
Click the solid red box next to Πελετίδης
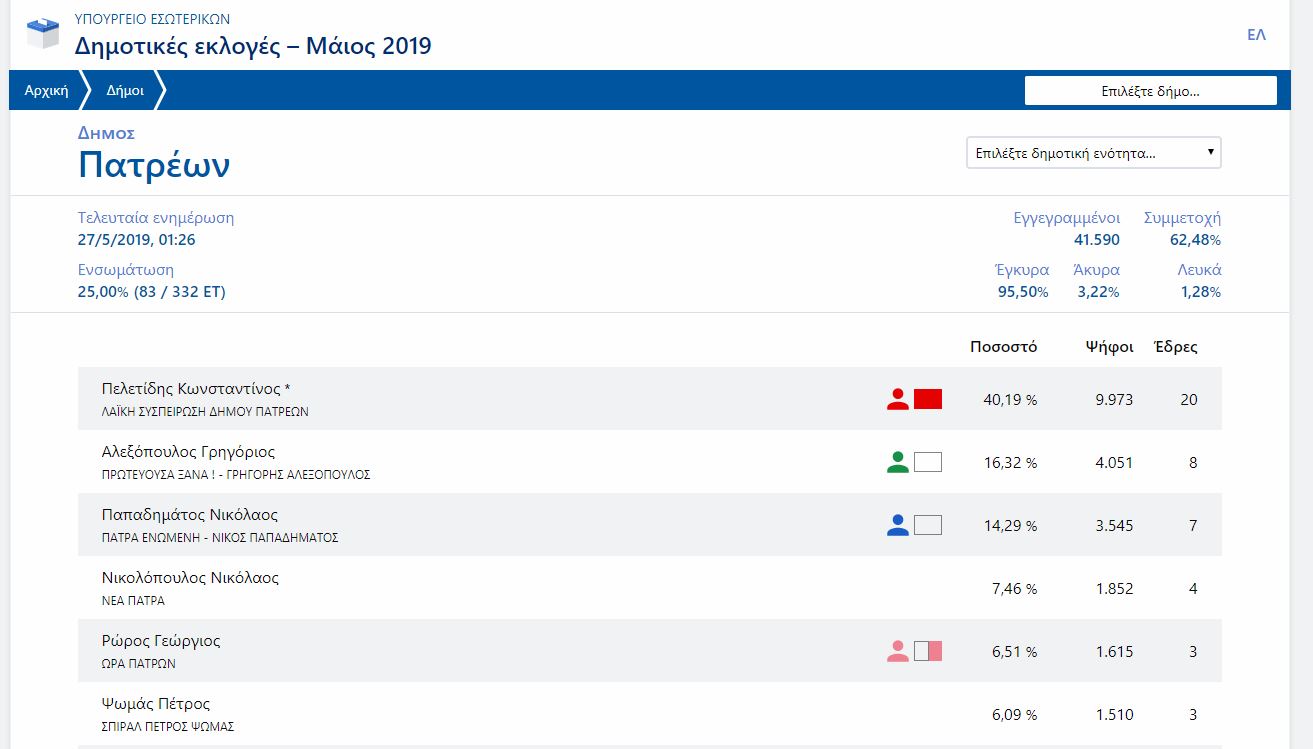point(928,399)
